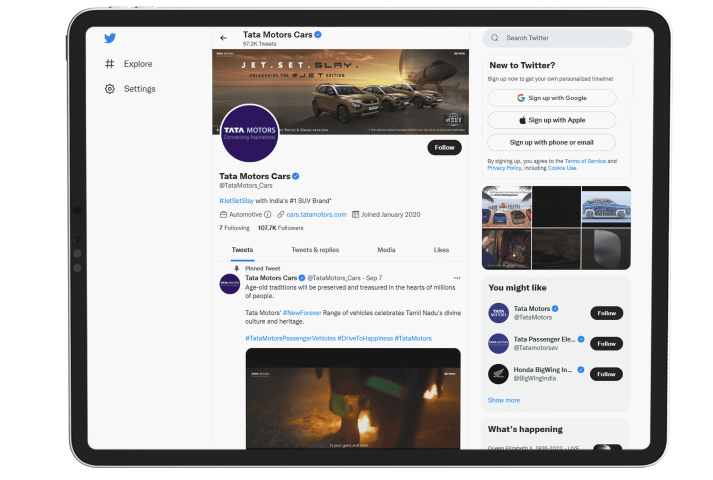Click the pinned tweet author avatar

230,284
